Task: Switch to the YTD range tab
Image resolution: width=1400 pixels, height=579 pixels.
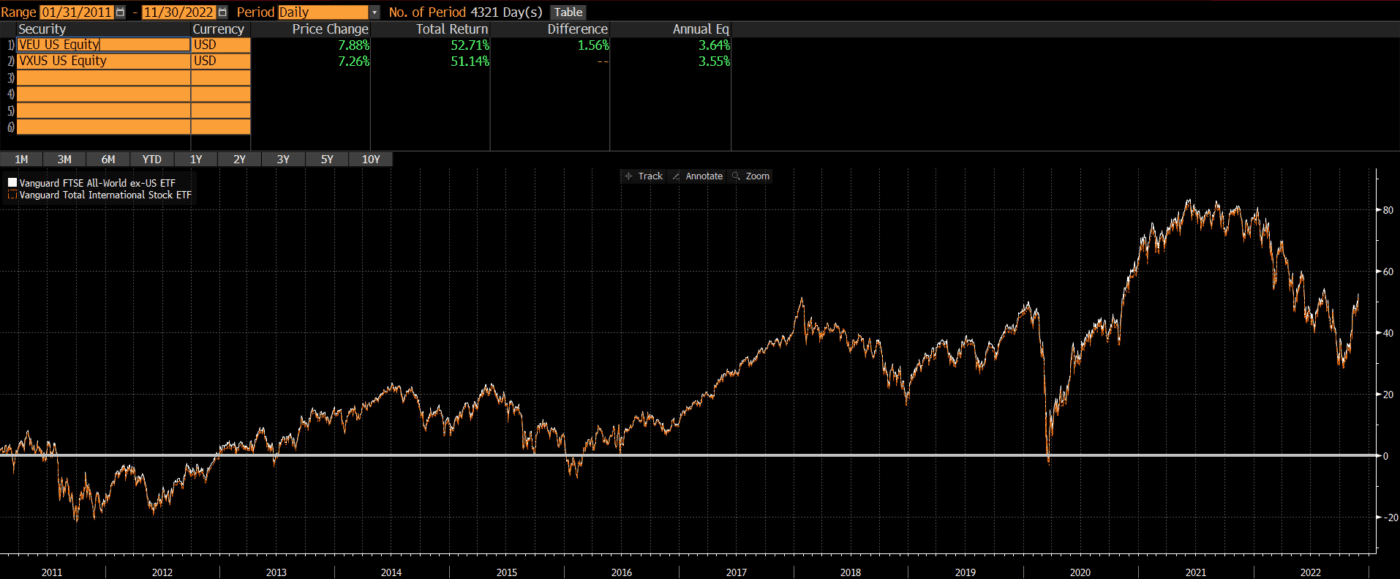Action: pos(151,159)
